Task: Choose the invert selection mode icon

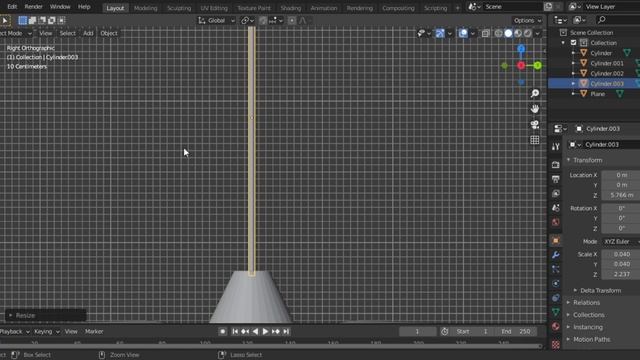Action: pos(52,20)
